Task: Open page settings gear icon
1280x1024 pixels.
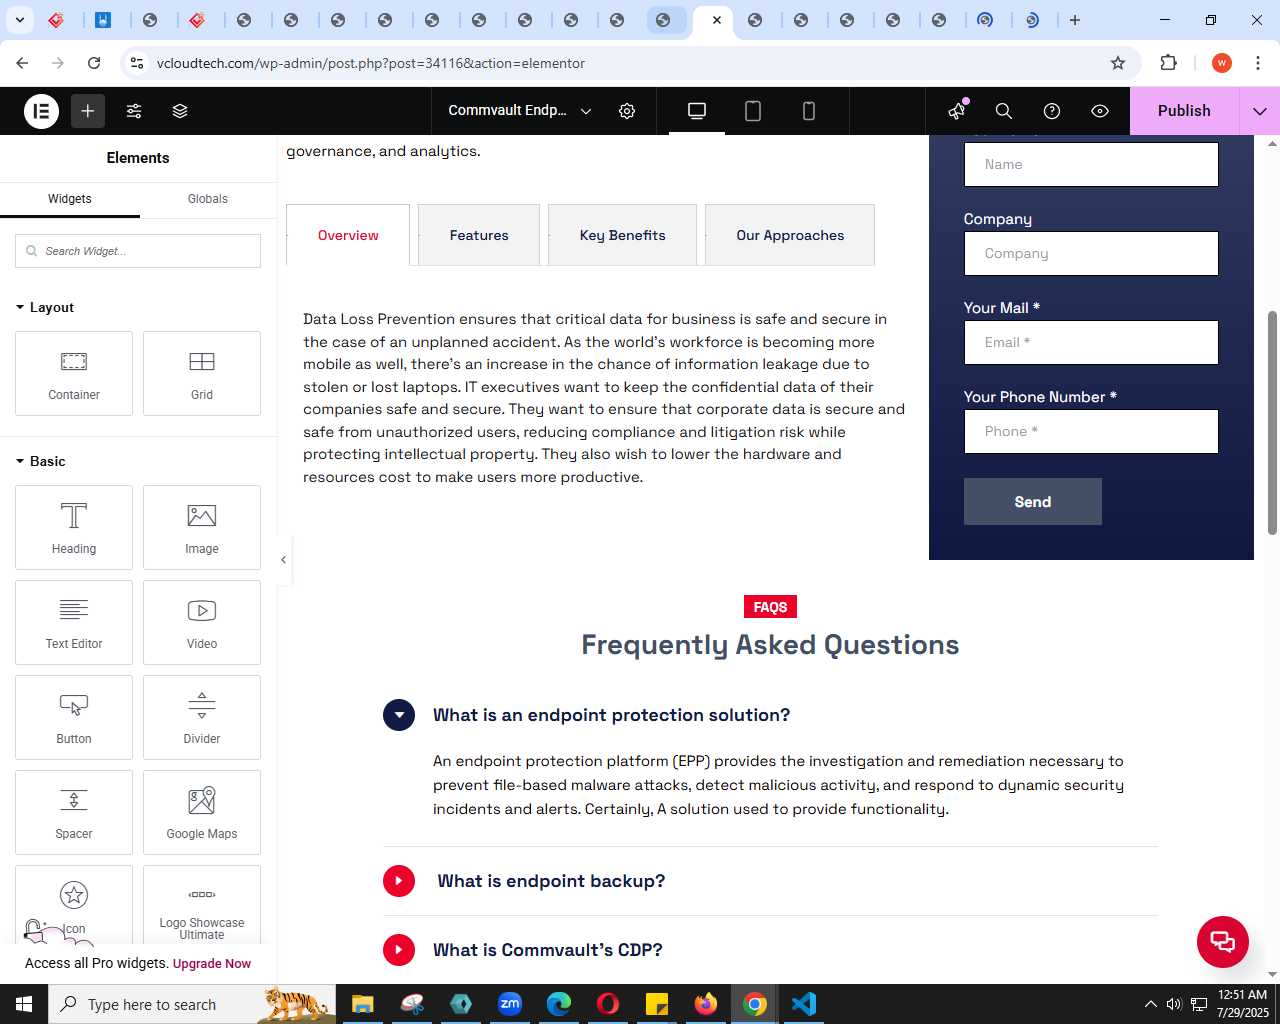Action: [x=627, y=111]
